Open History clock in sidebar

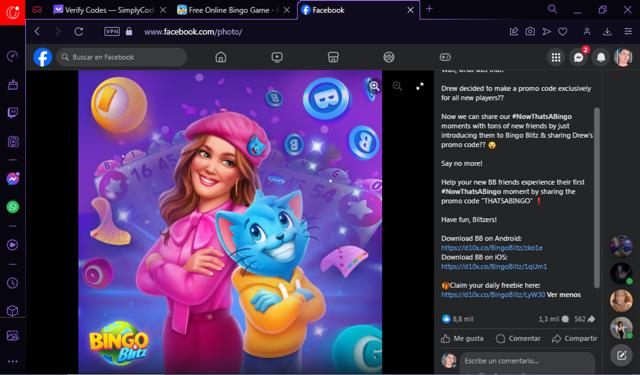[x=13, y=283]
